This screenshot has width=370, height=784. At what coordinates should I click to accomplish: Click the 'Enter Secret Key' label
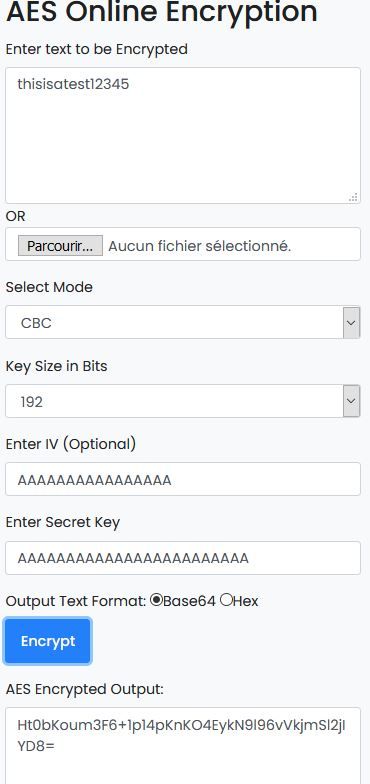(x=62, y=522)
